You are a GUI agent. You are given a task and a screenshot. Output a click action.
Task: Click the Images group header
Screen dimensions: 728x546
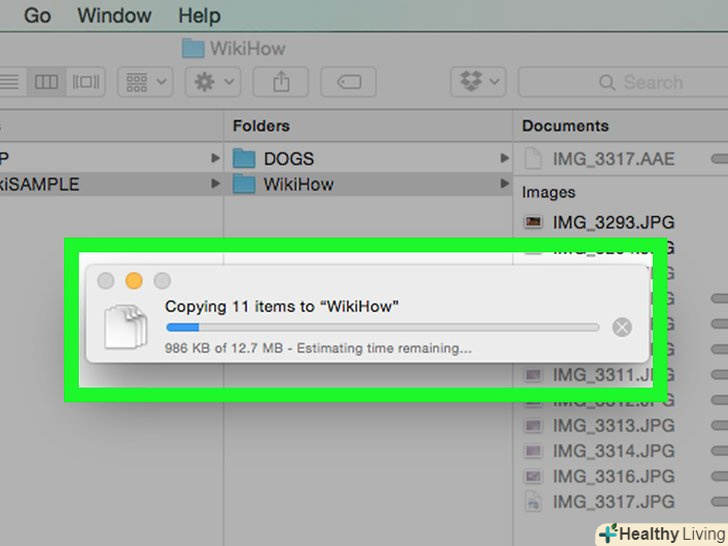(548, 192)
